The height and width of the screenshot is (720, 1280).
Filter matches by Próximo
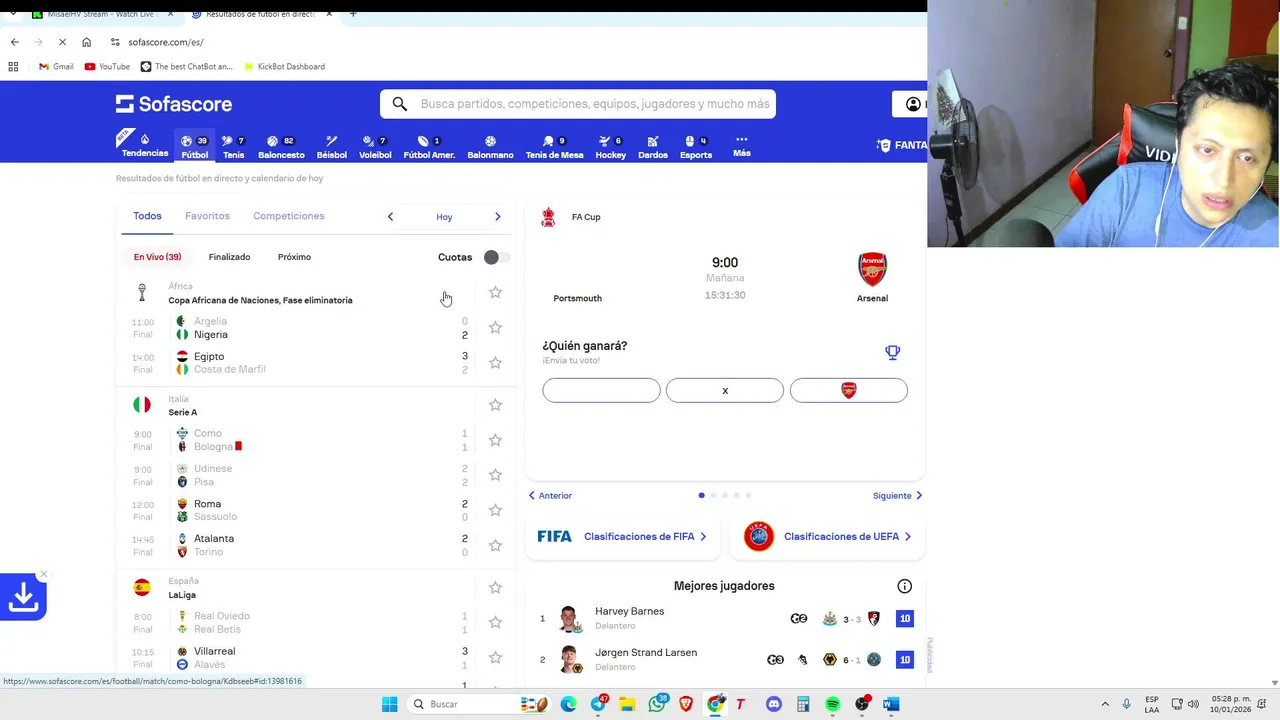tap(294, 257)
